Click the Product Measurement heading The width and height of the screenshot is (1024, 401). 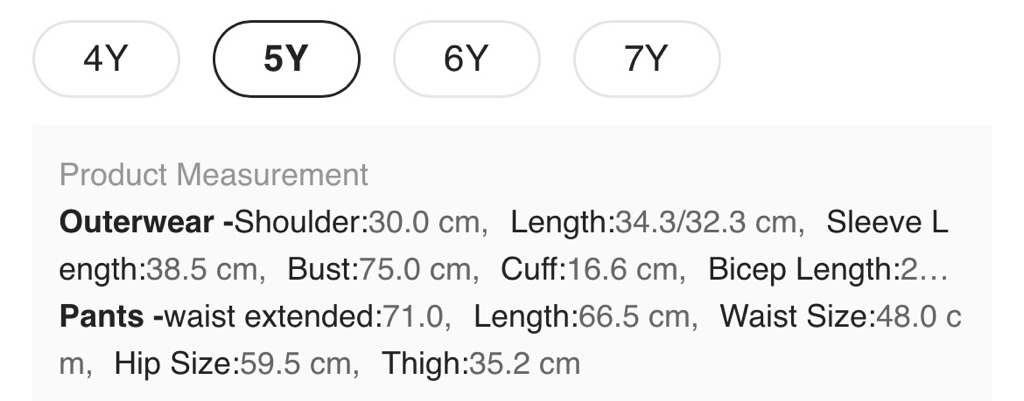pyautogui.click(x=214, y=175)
